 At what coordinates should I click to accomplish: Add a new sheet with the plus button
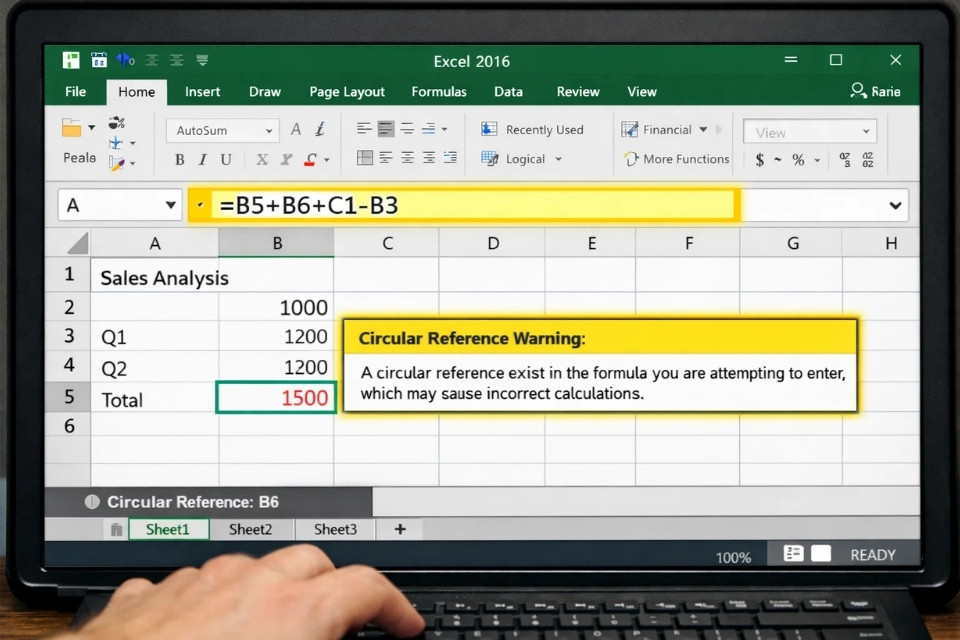pyautogui.click(x=399, y=529)
